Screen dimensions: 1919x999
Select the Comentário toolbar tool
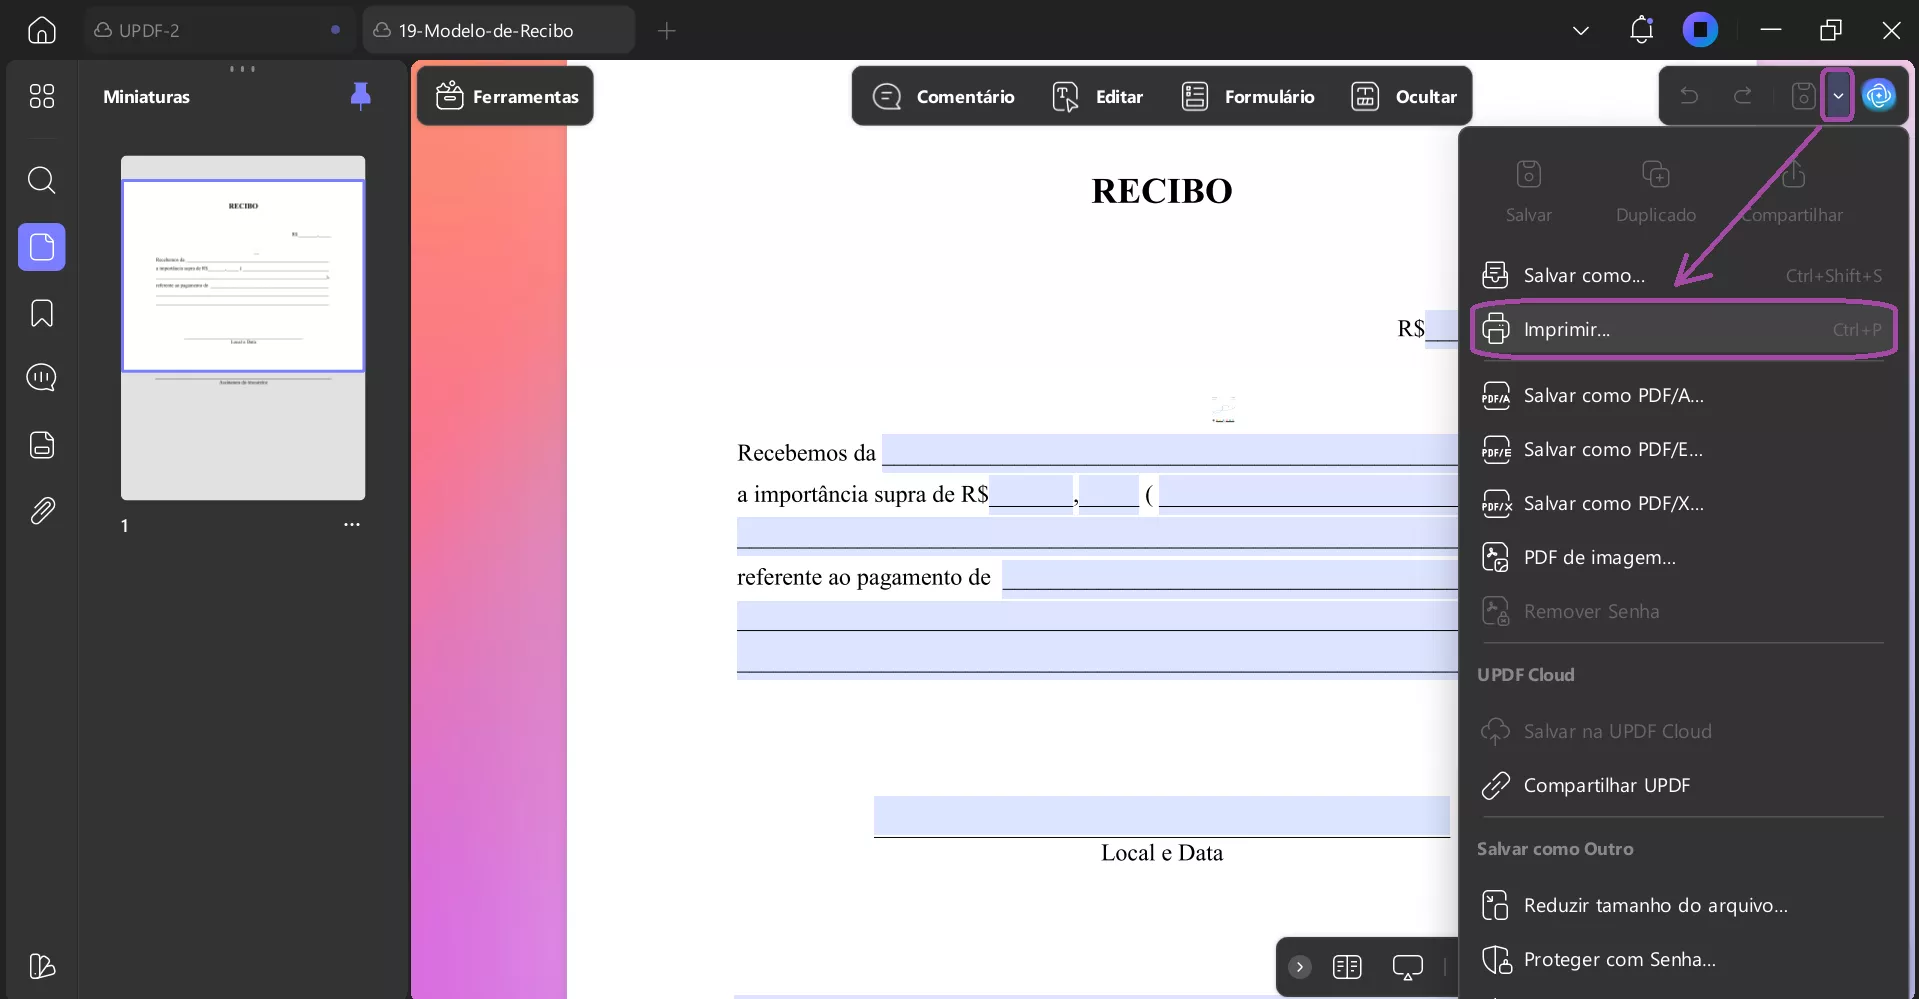(x=943, y=96)
